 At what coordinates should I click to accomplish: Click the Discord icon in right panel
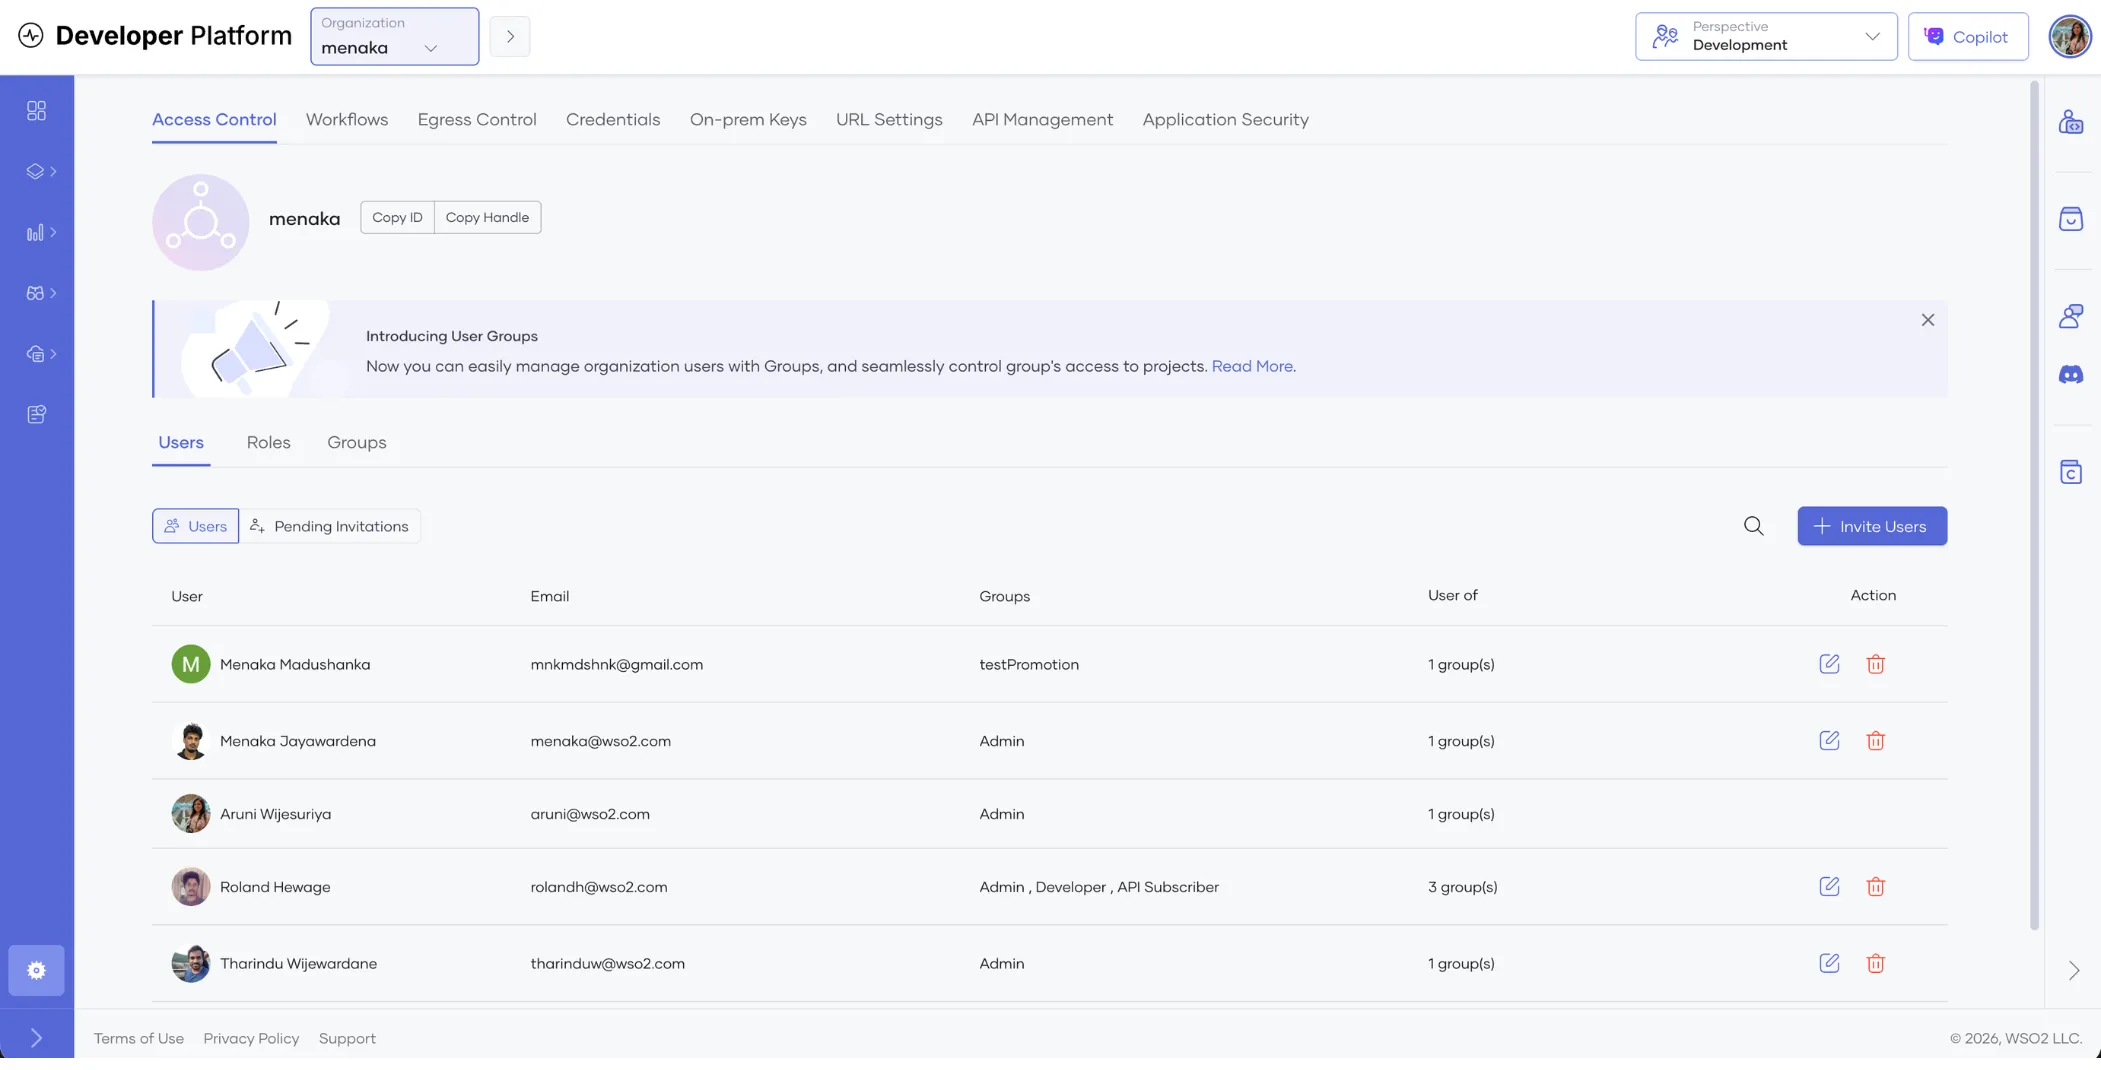(x=2070, y=375)
